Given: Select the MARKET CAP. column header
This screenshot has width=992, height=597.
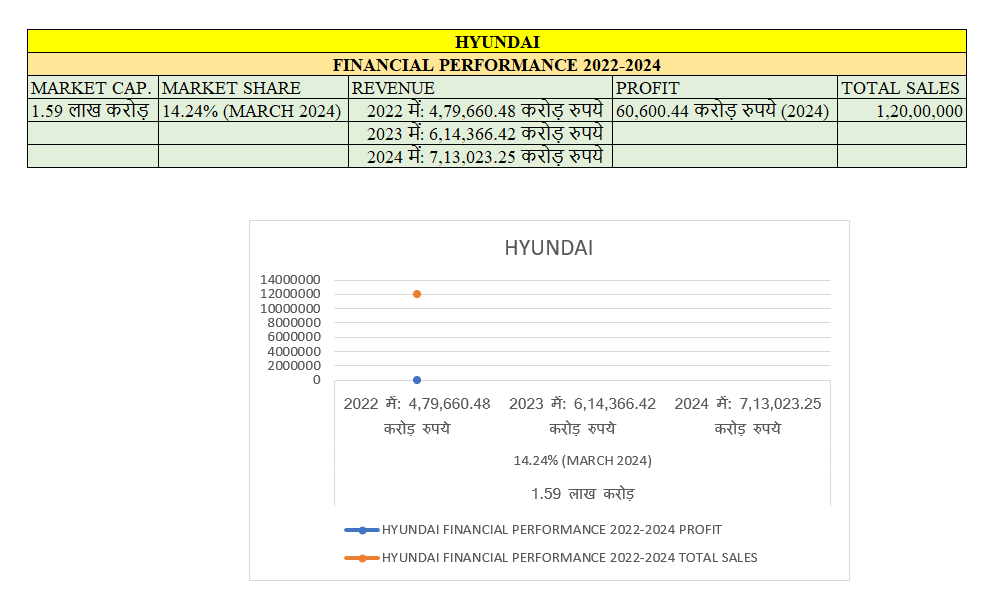Looking at the screenshot, I should click(x=93, y=87).
